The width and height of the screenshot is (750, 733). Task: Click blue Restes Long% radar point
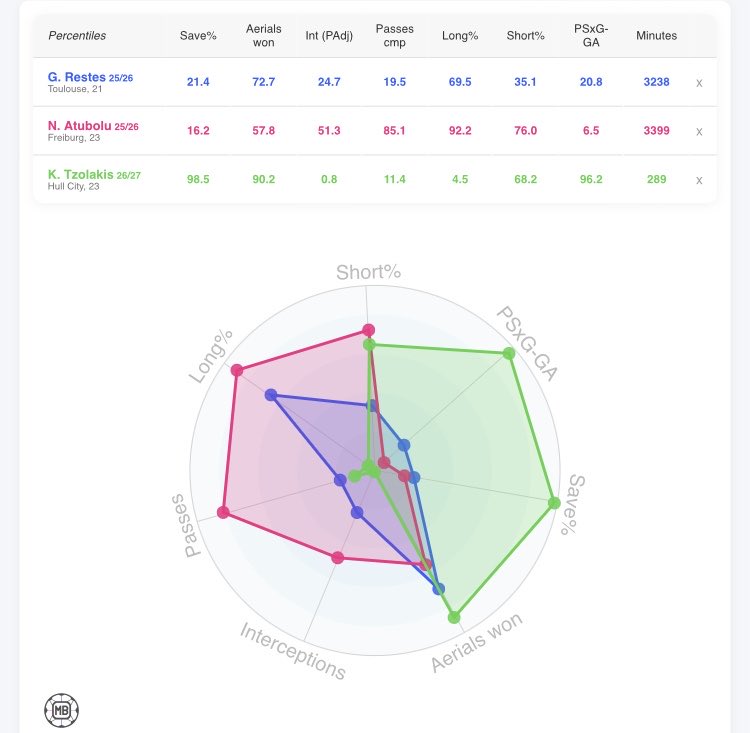(x=271, y=395)
